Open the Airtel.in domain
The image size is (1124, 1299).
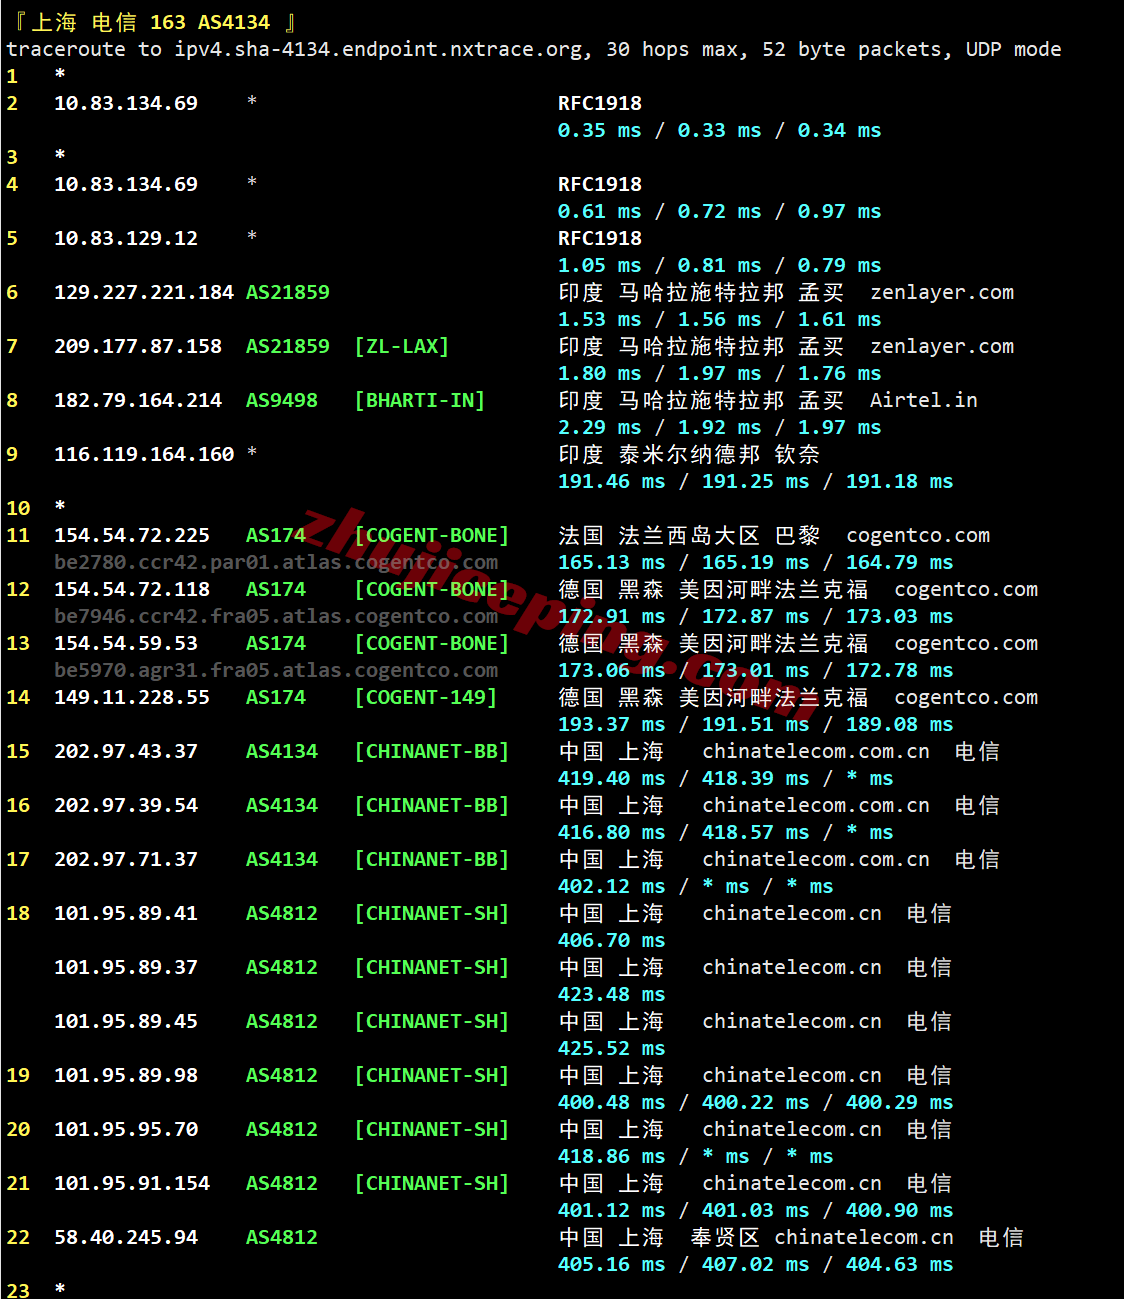tap(923, 400)
